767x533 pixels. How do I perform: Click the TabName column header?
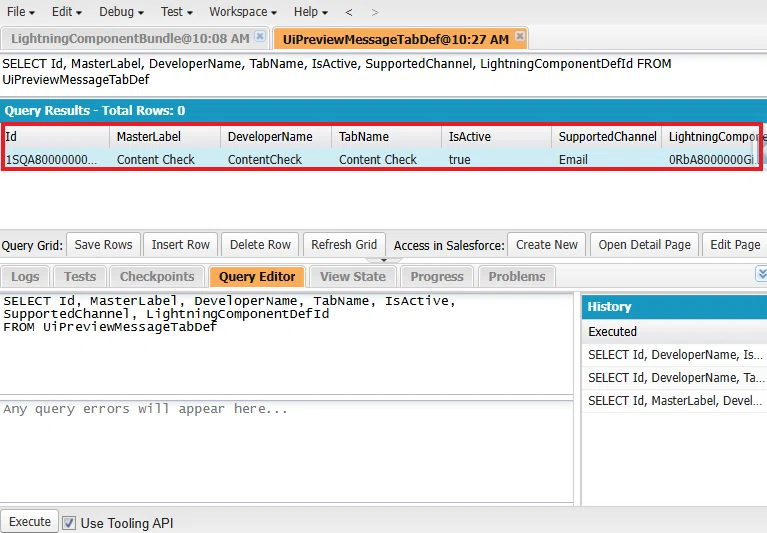[x=386, y=136]
